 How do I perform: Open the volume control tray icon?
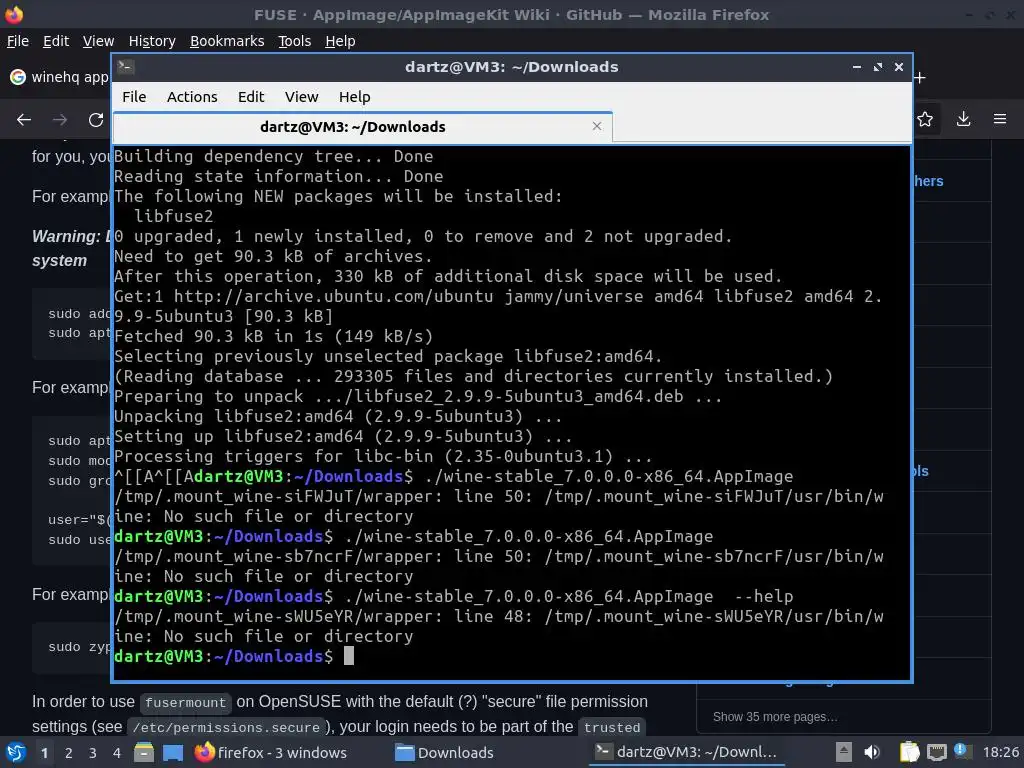[x=872, y=752]
